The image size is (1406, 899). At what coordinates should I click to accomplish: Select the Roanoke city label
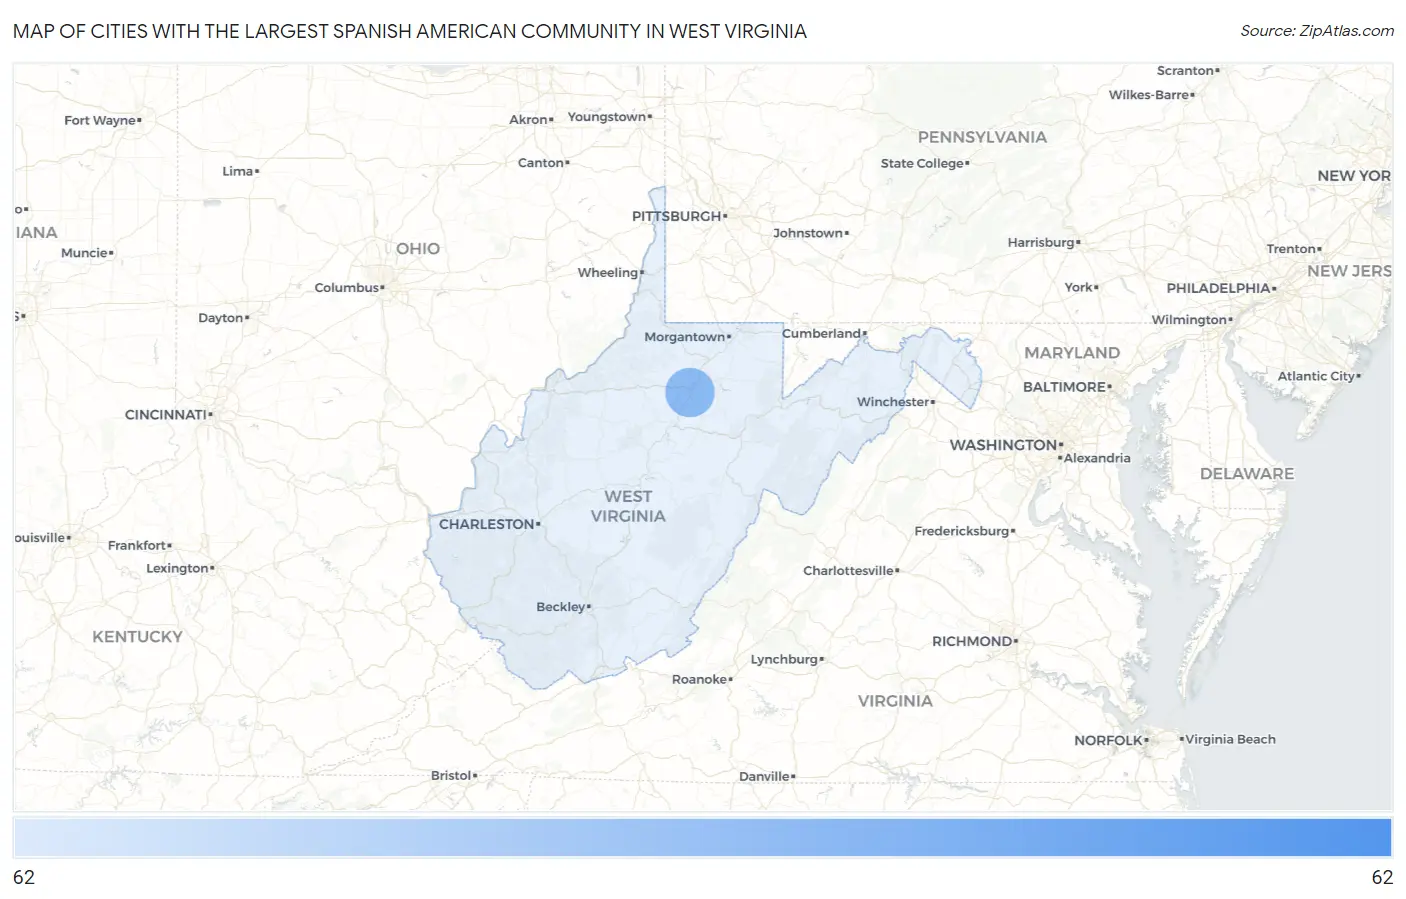700,679
